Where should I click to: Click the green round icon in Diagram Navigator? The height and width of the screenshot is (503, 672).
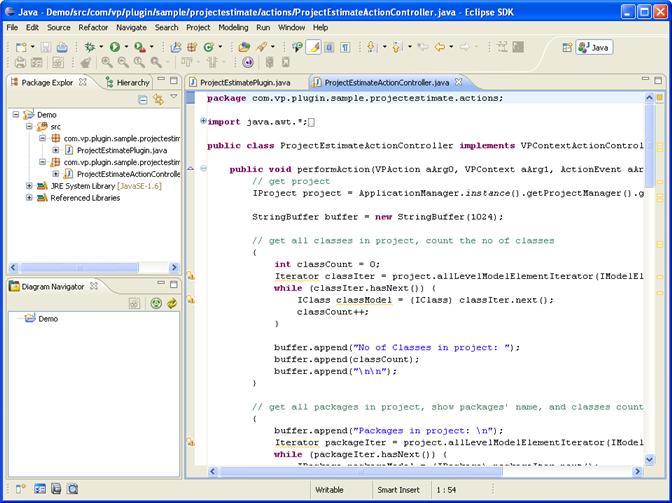156,304
